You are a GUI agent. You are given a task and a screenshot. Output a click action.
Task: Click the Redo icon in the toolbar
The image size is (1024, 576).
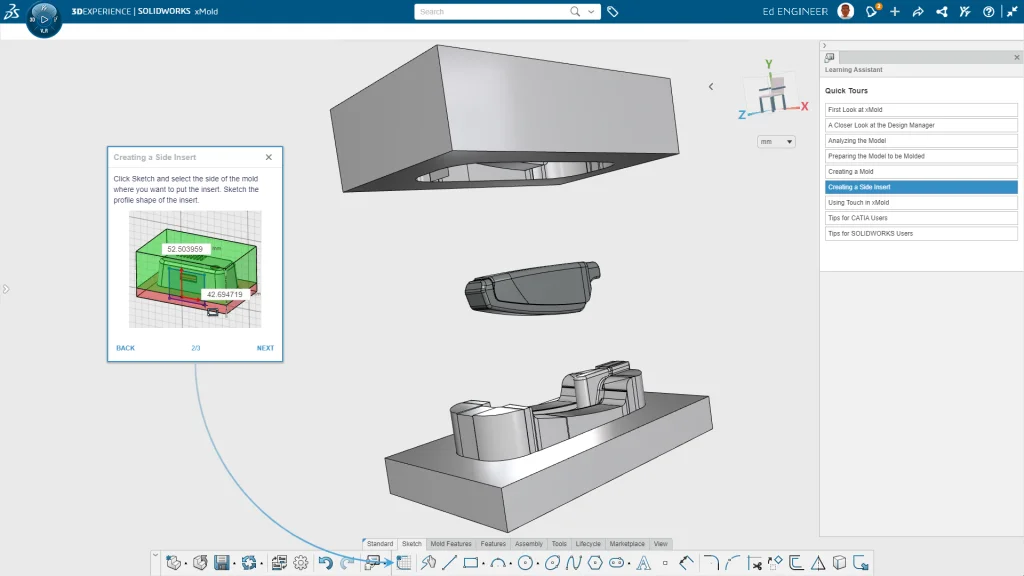coord(346,562)
